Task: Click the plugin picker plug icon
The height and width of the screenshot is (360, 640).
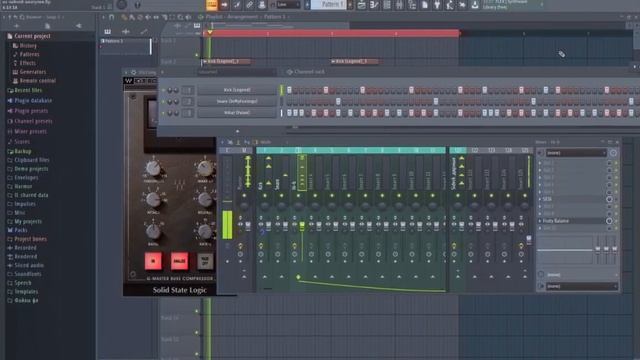Action: 437,5
